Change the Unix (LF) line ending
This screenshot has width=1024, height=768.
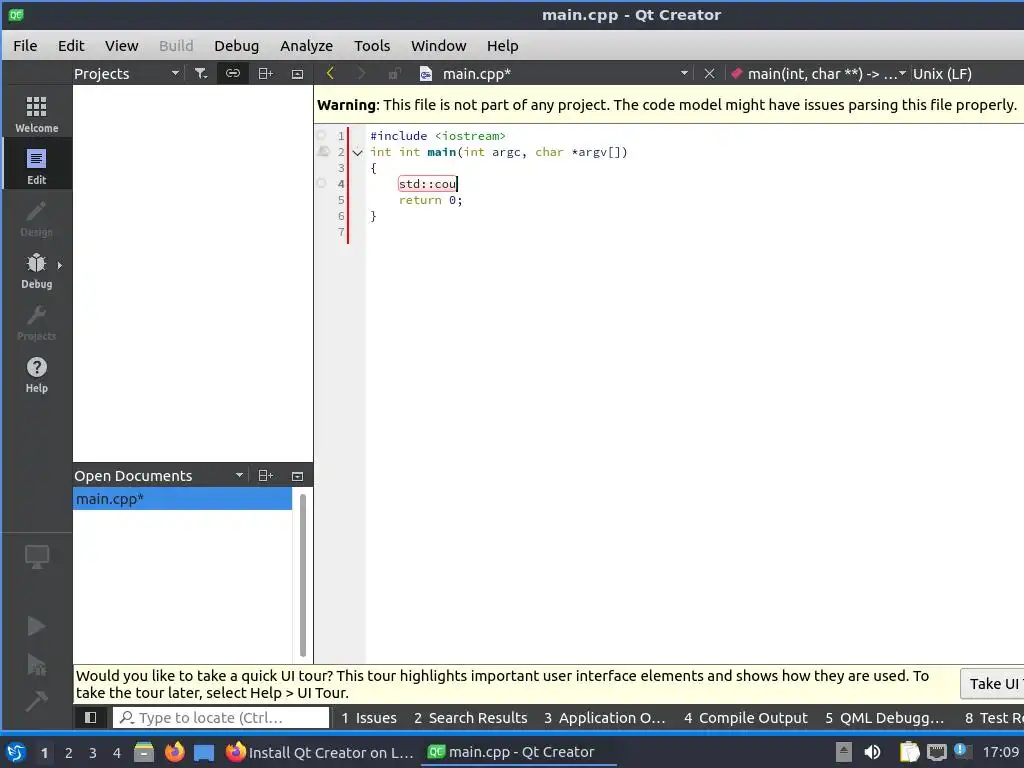[942, 74]
